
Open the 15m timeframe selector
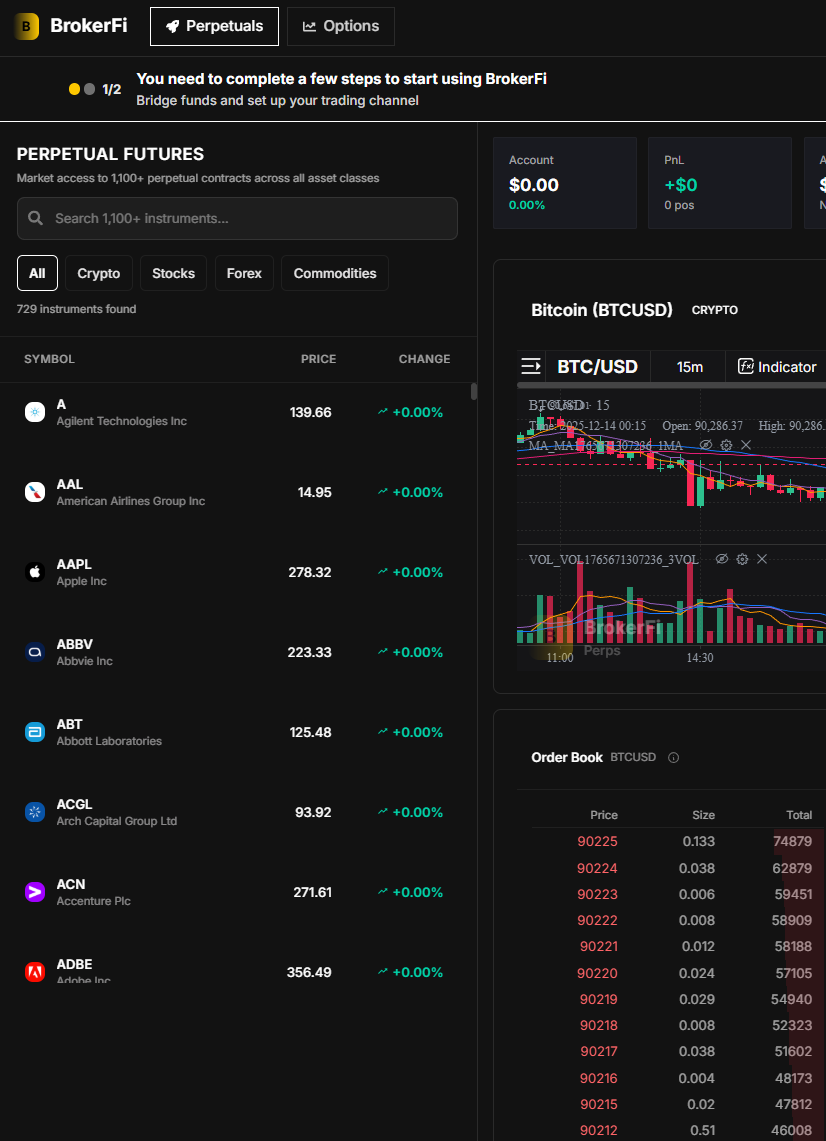point(687,366)
